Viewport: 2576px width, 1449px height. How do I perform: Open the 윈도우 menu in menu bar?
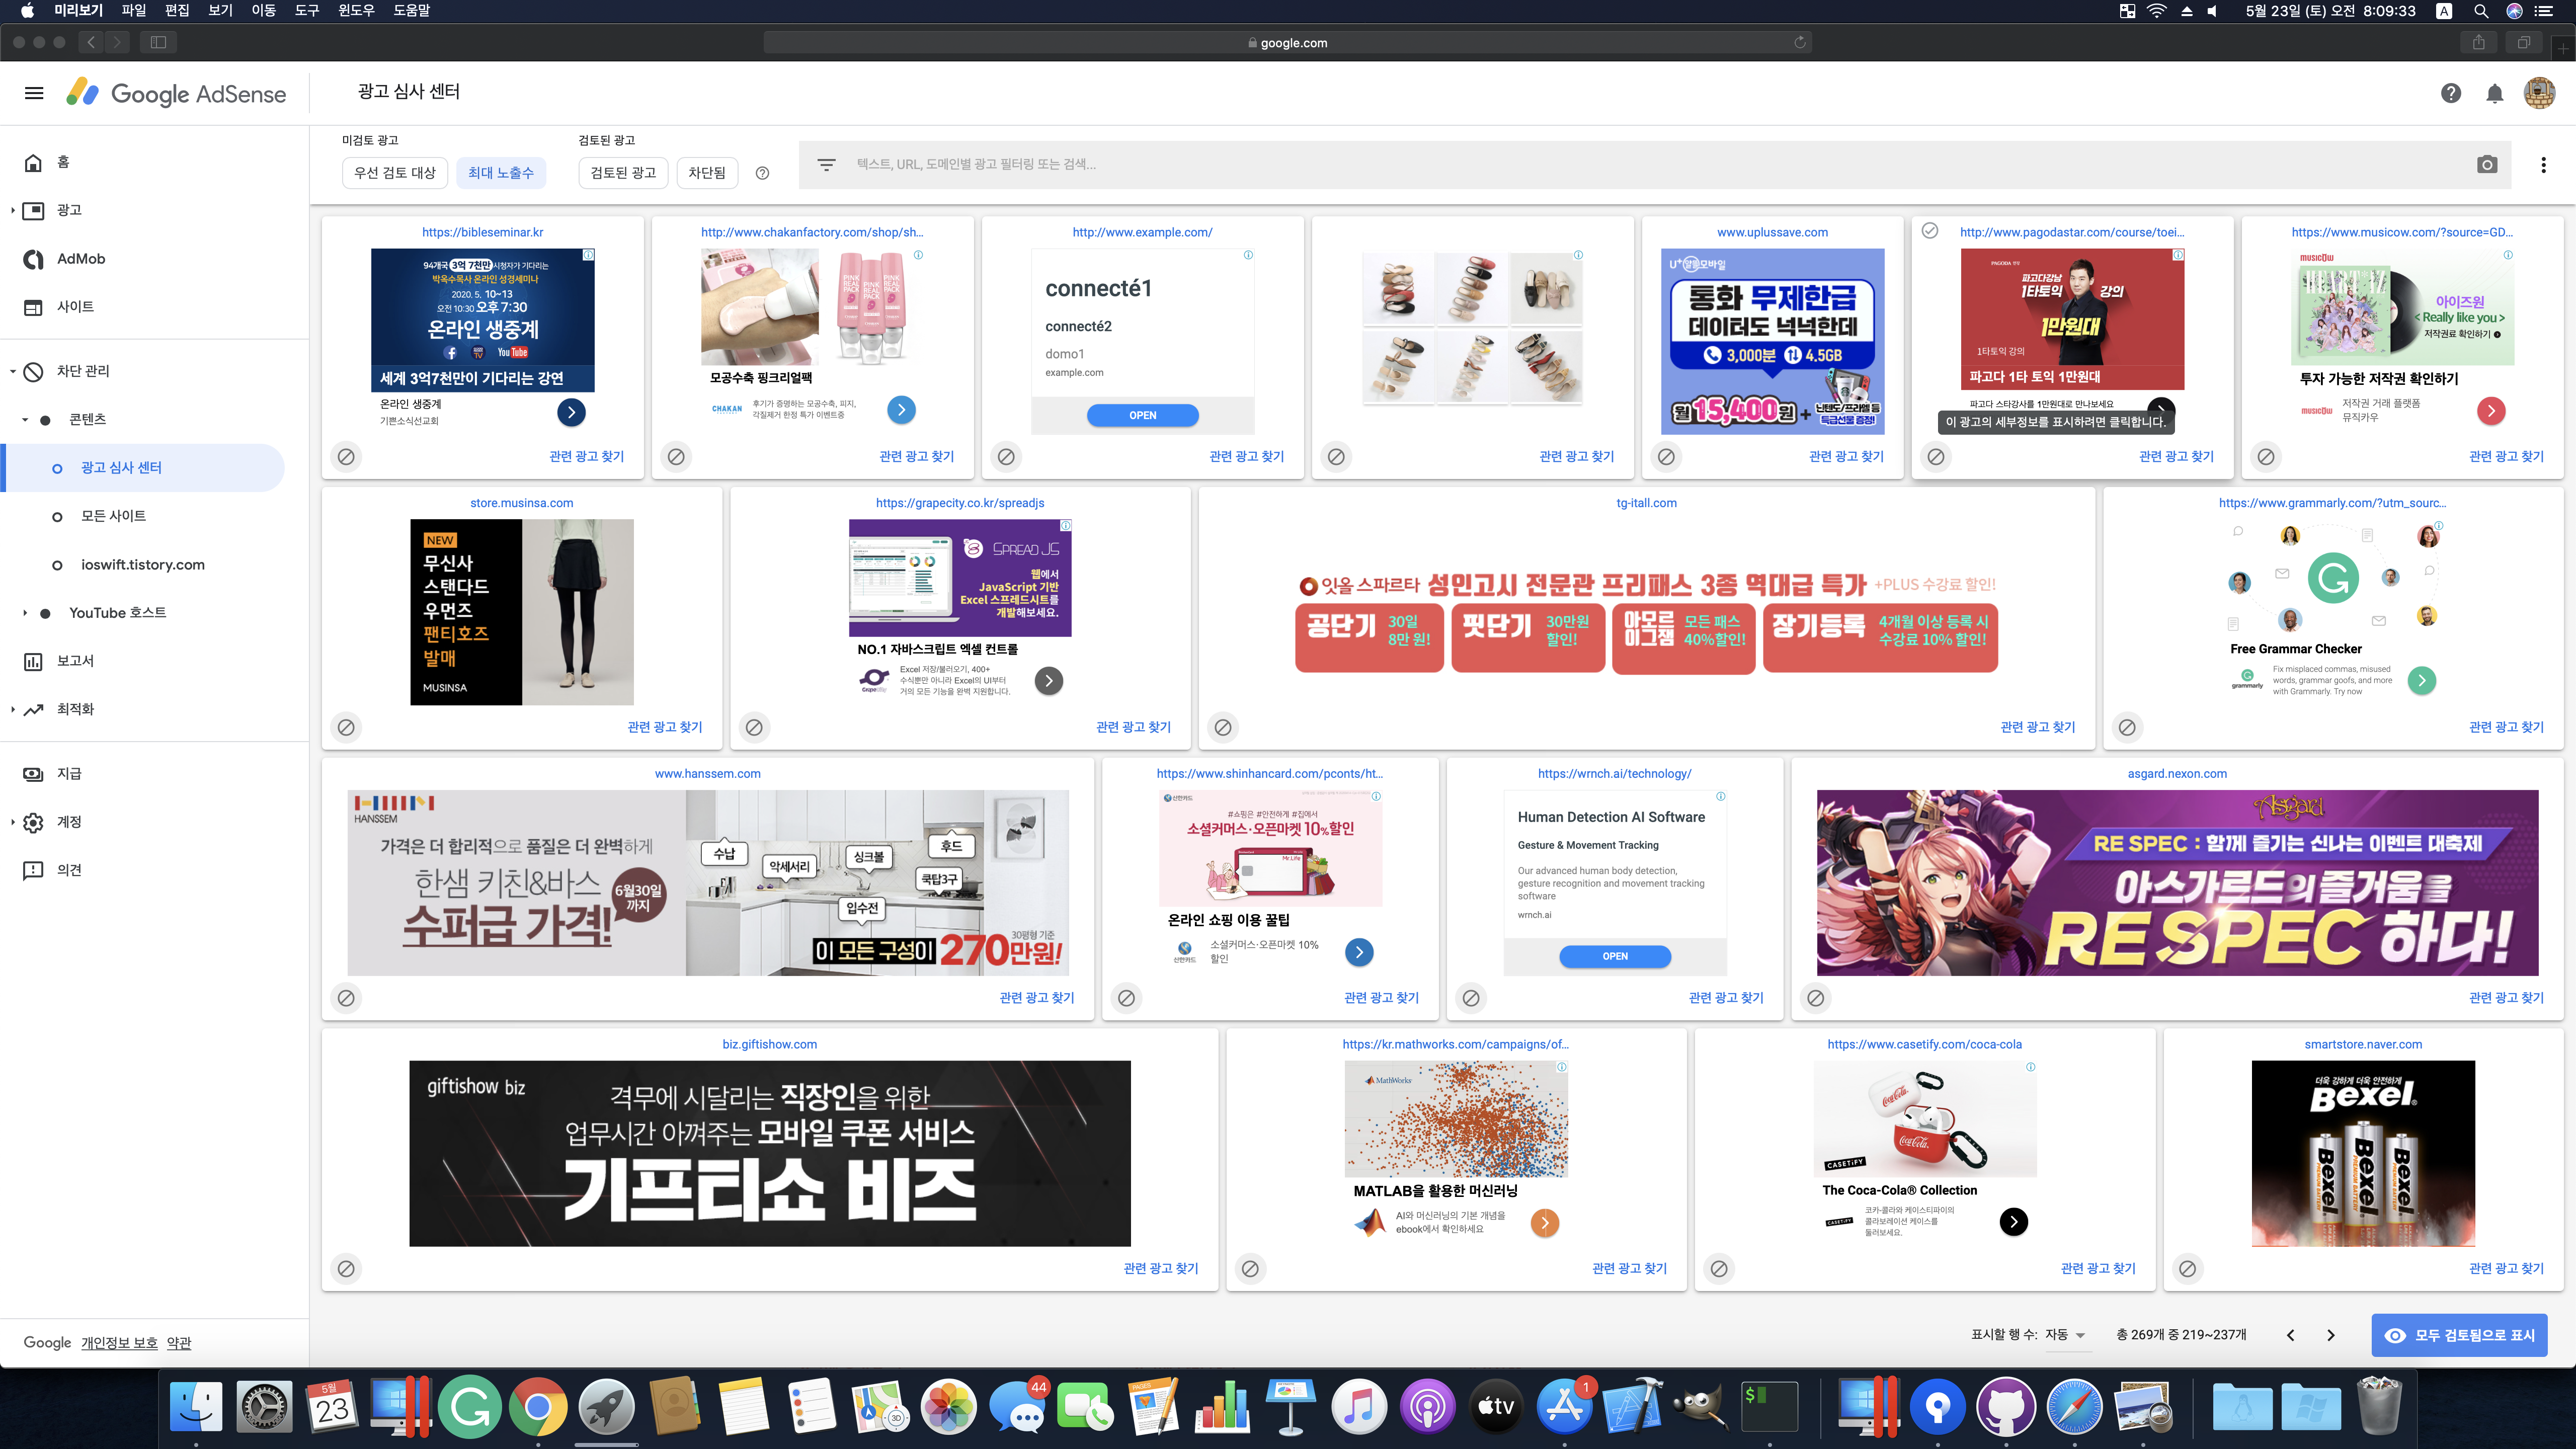tap(355, 11)
